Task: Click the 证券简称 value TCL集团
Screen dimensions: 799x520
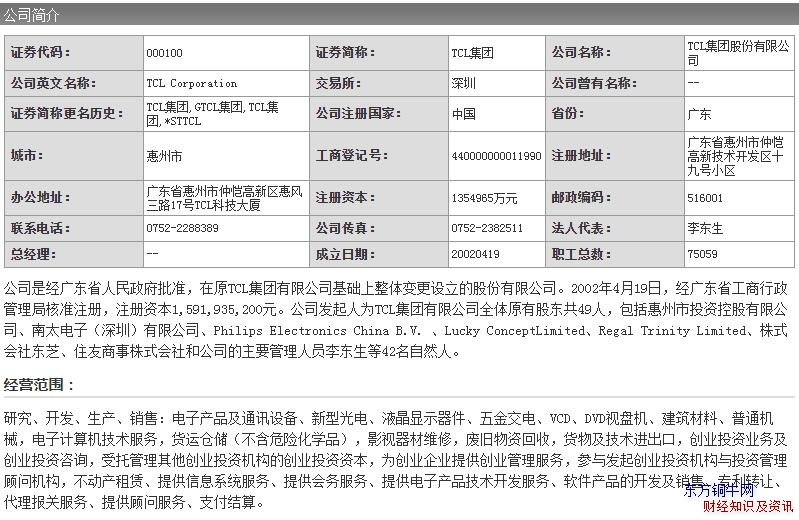Action: tap(472, 53)
